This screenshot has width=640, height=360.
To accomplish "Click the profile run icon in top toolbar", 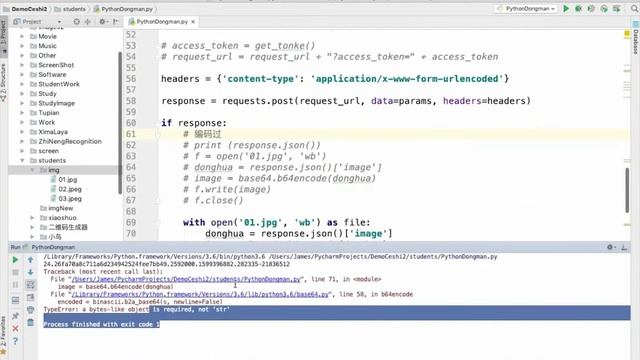I will pos(604,9).
